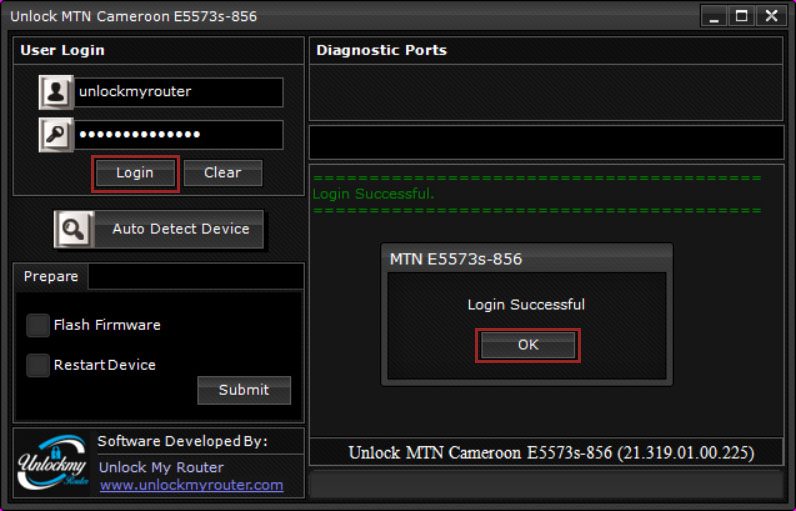Click the user profile icon beside username
796x511 pixels.
click(x=55, y=92)
